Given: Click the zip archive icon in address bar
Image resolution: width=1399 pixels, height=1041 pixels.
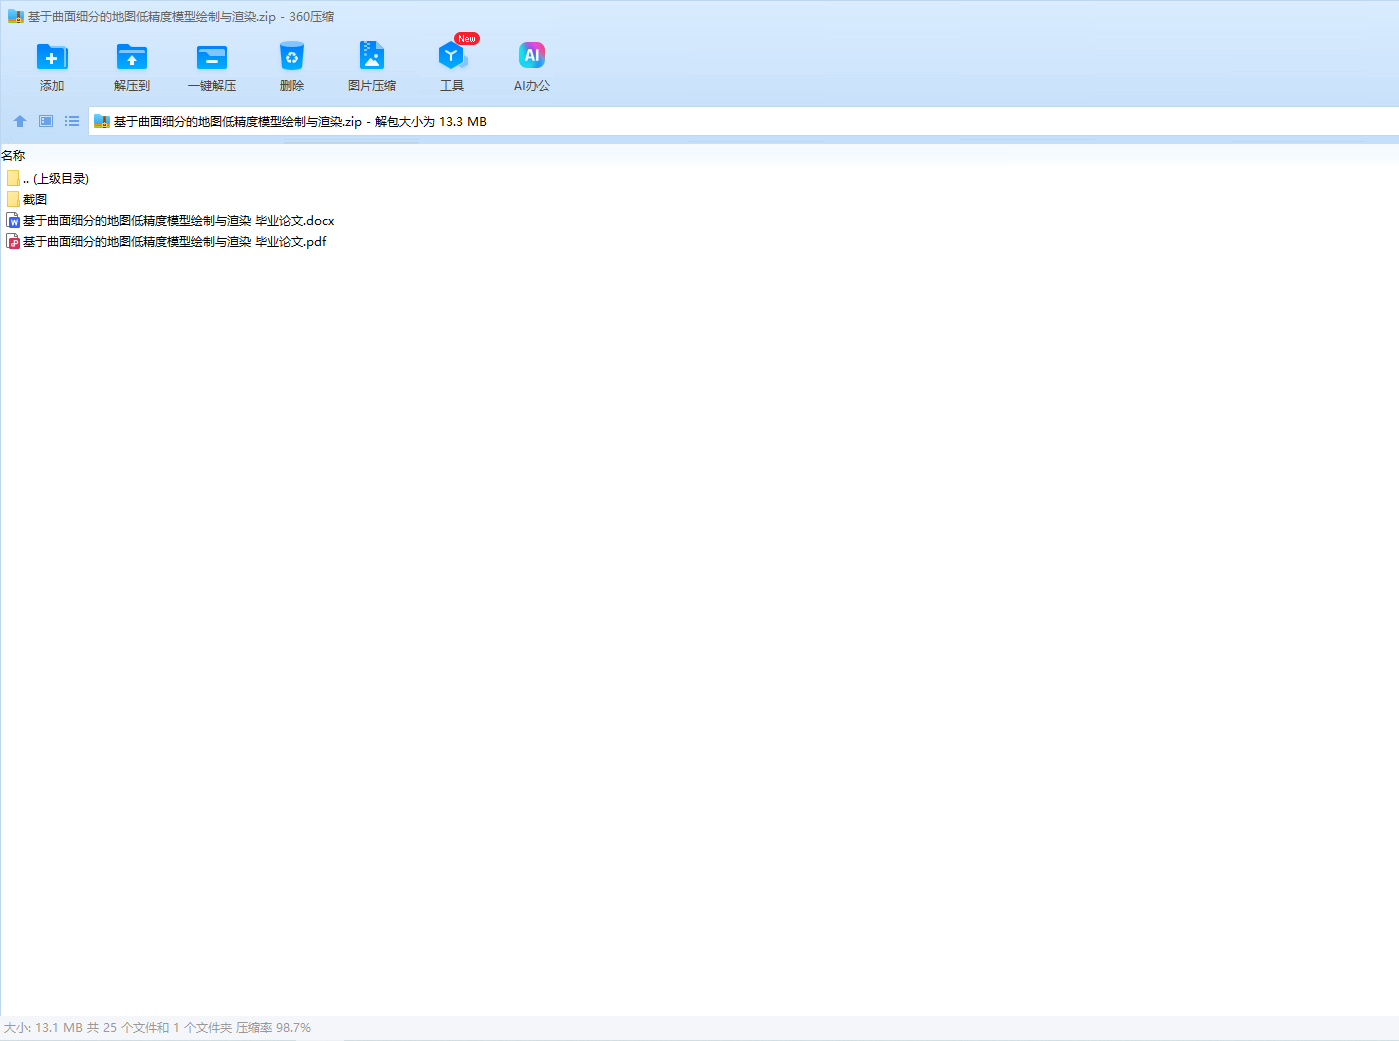Looking at the screenshot, I should 101,121.
